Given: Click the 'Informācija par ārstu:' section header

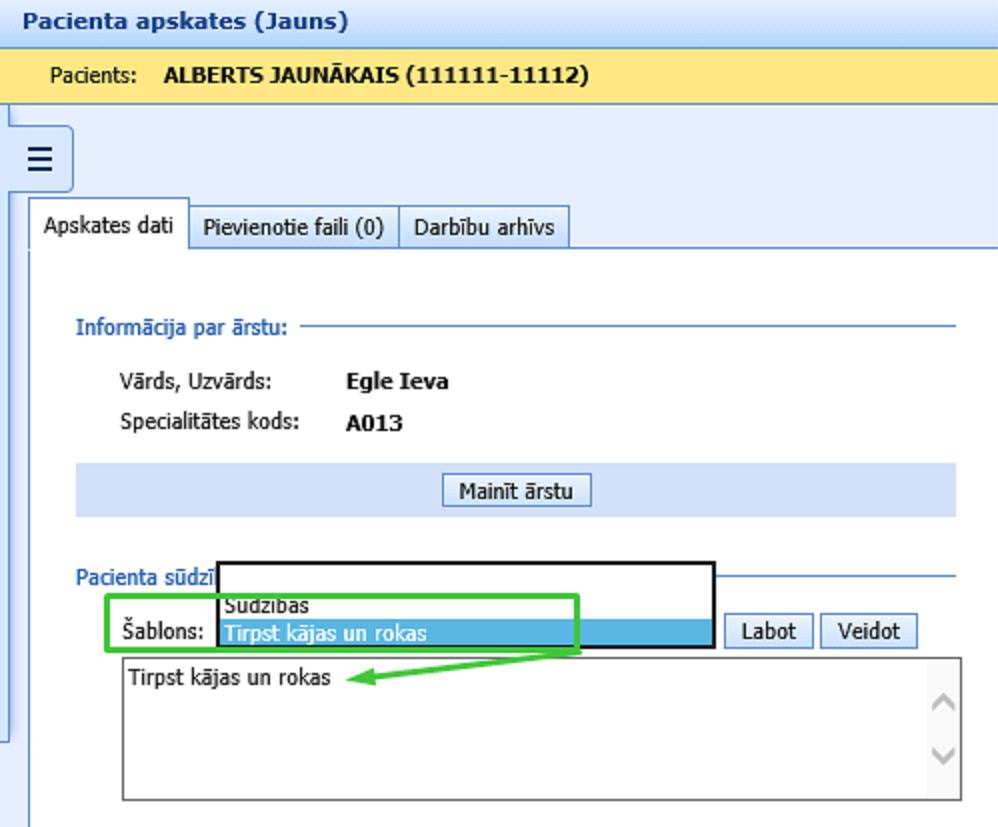Looking at the screenshot, I should click(x=182, y=327).
